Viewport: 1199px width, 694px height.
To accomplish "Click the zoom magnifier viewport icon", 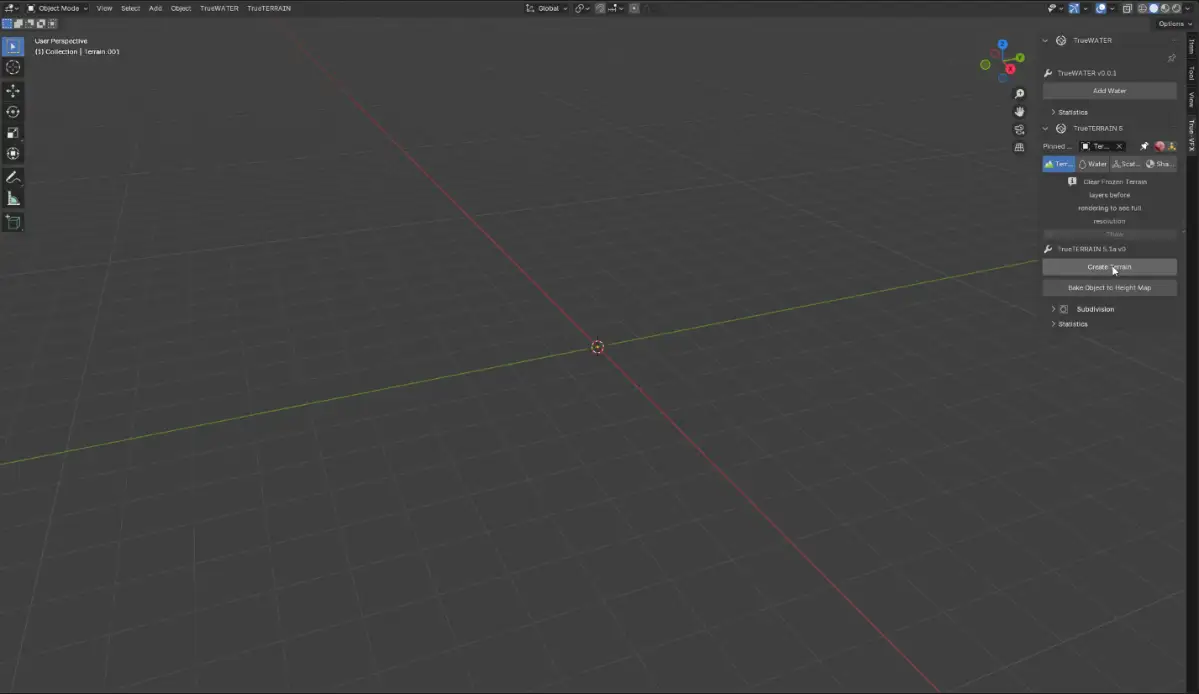I will 1019,94.
